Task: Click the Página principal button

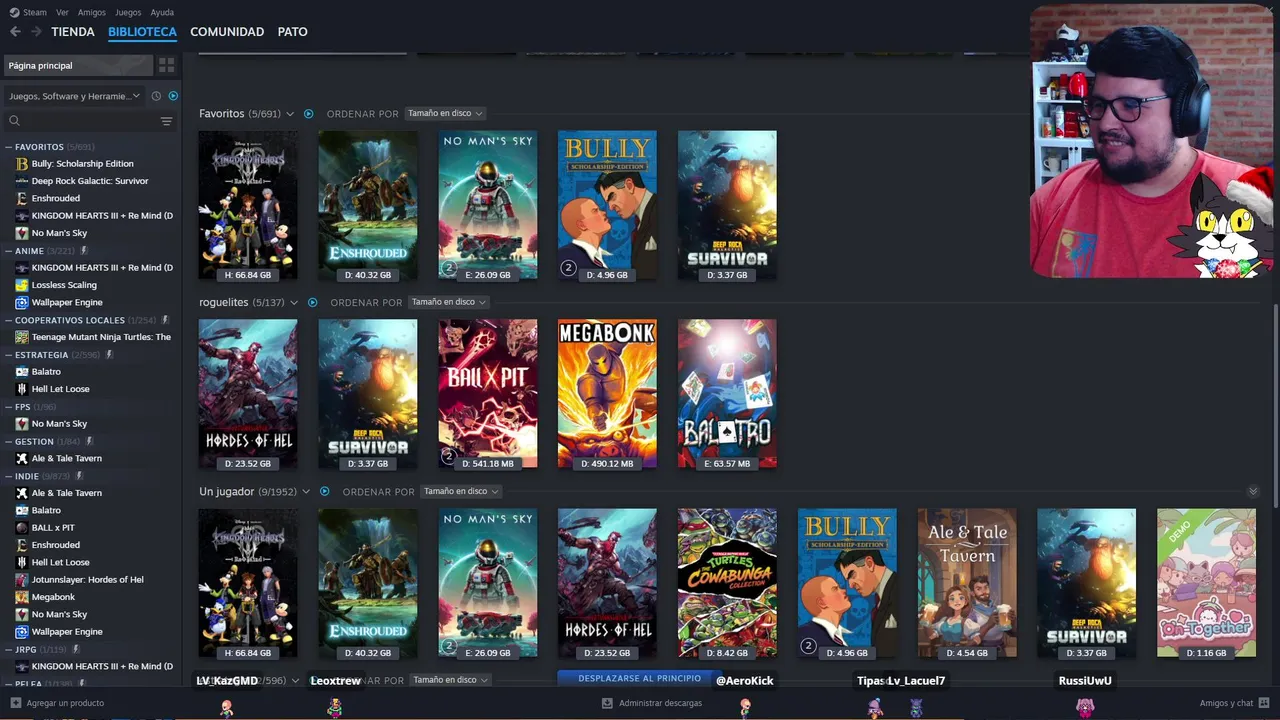Action: click(x=78, y=65)
